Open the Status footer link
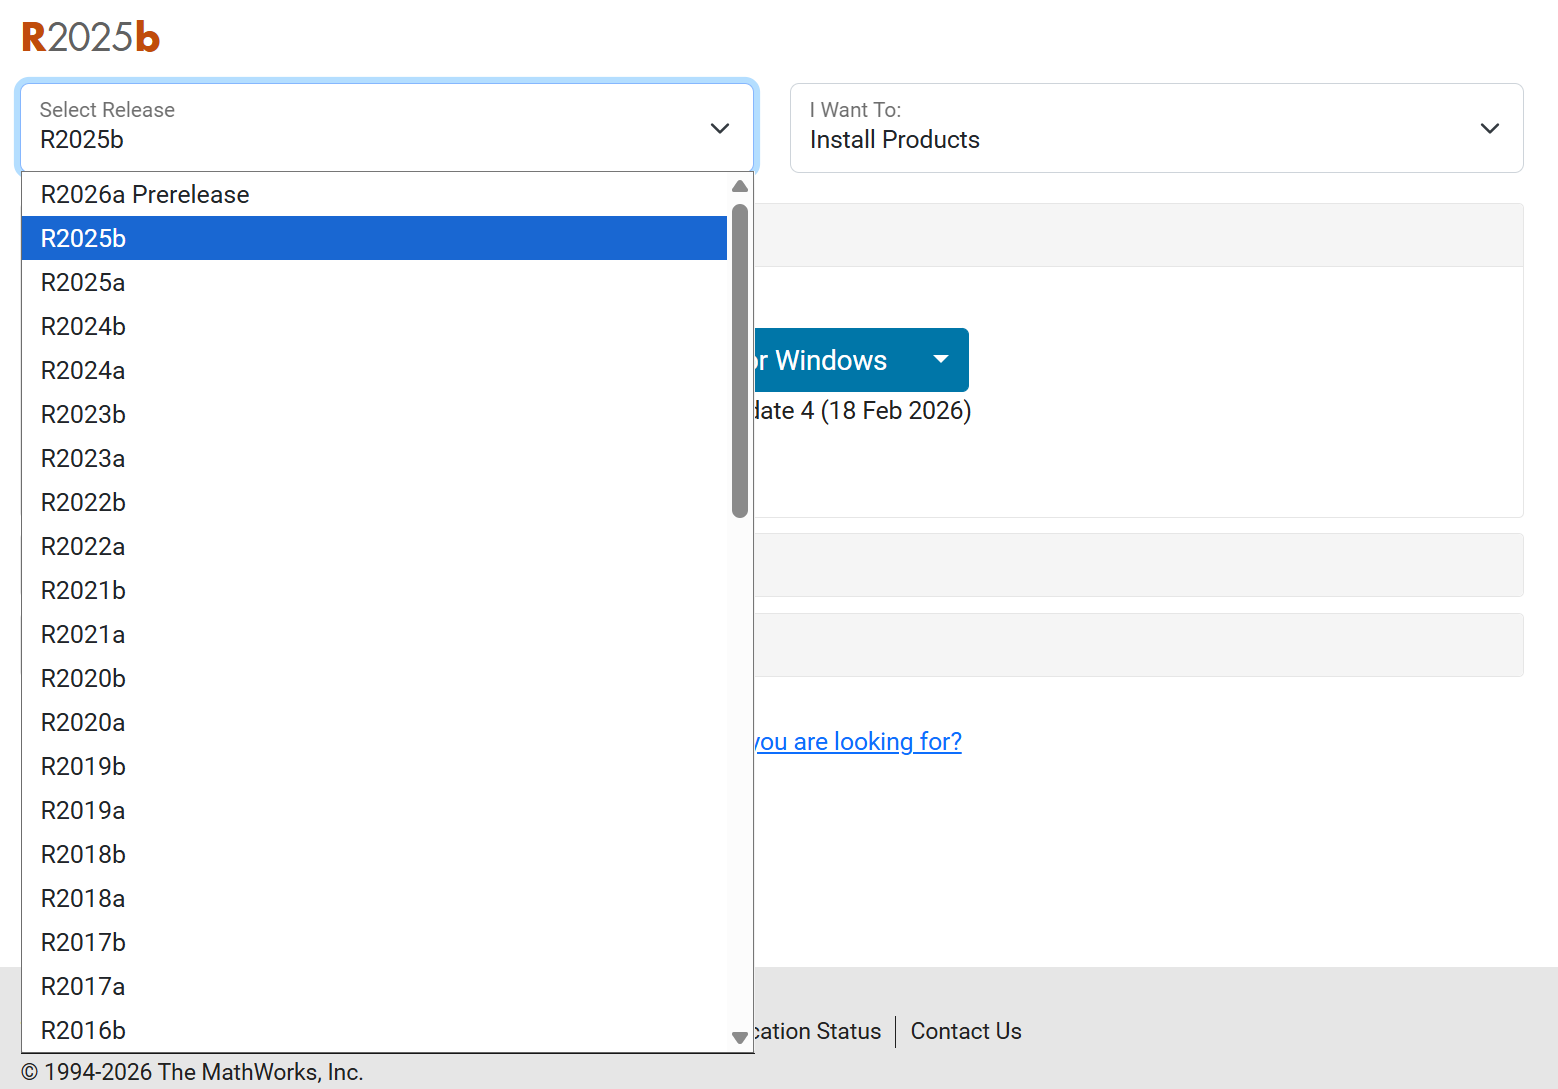The height and width of the screenshot is (1089, 1558). pyautogui.click(x=817, y=1031)
